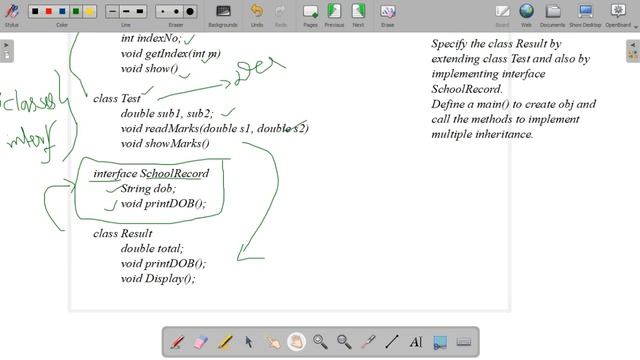This screenshot has width=640, height=360.
Task: Open the library tab on right edge
Action: coord(633,55)
